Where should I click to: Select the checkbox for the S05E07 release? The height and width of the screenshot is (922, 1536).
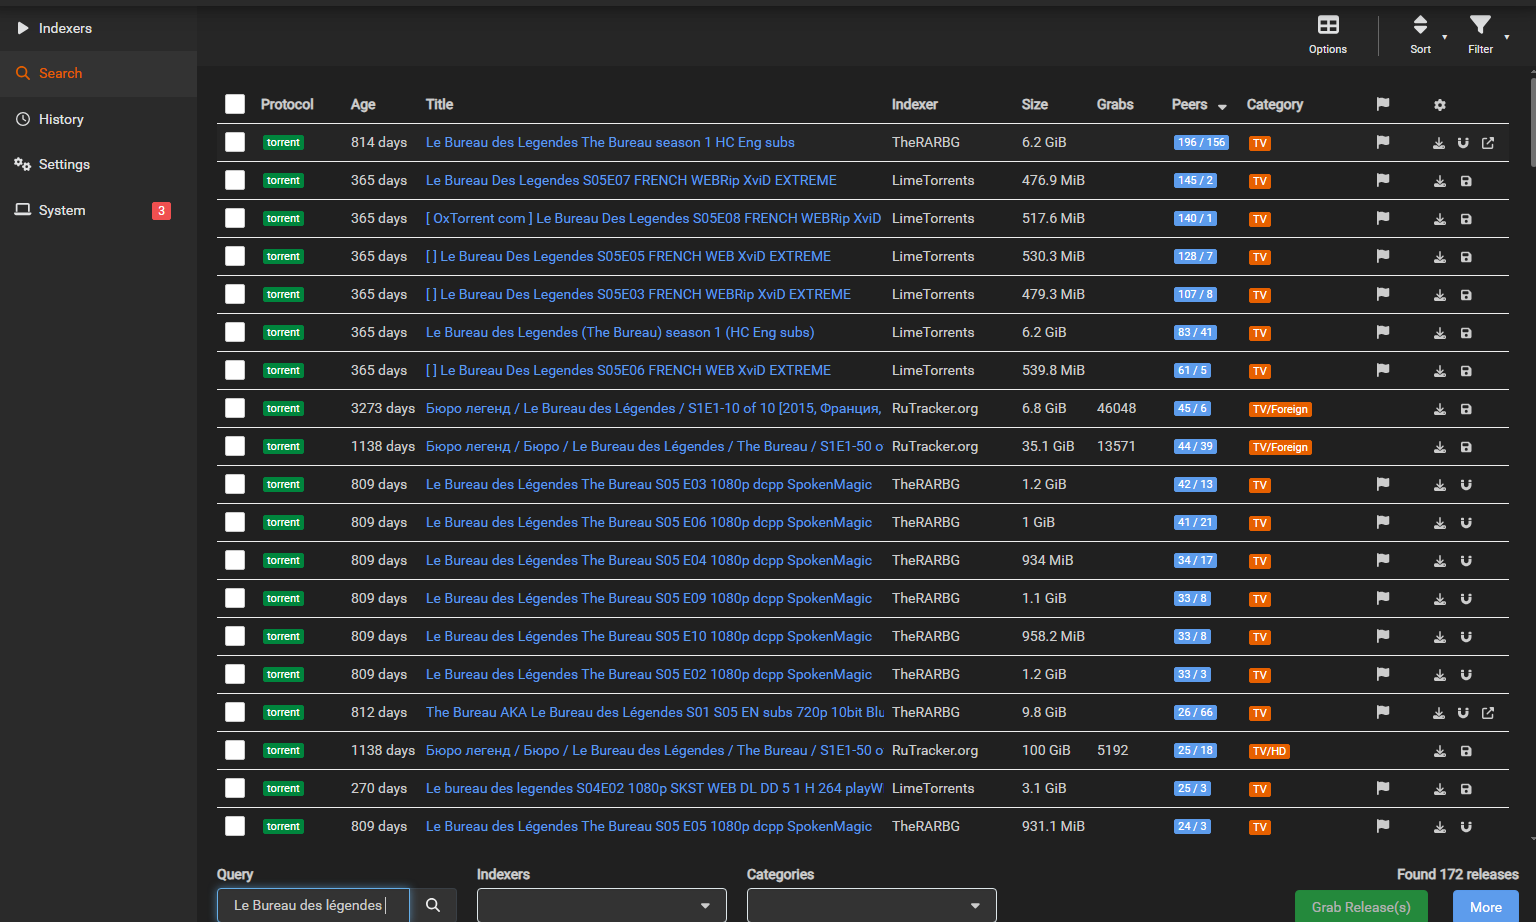[x=235, y=180]
